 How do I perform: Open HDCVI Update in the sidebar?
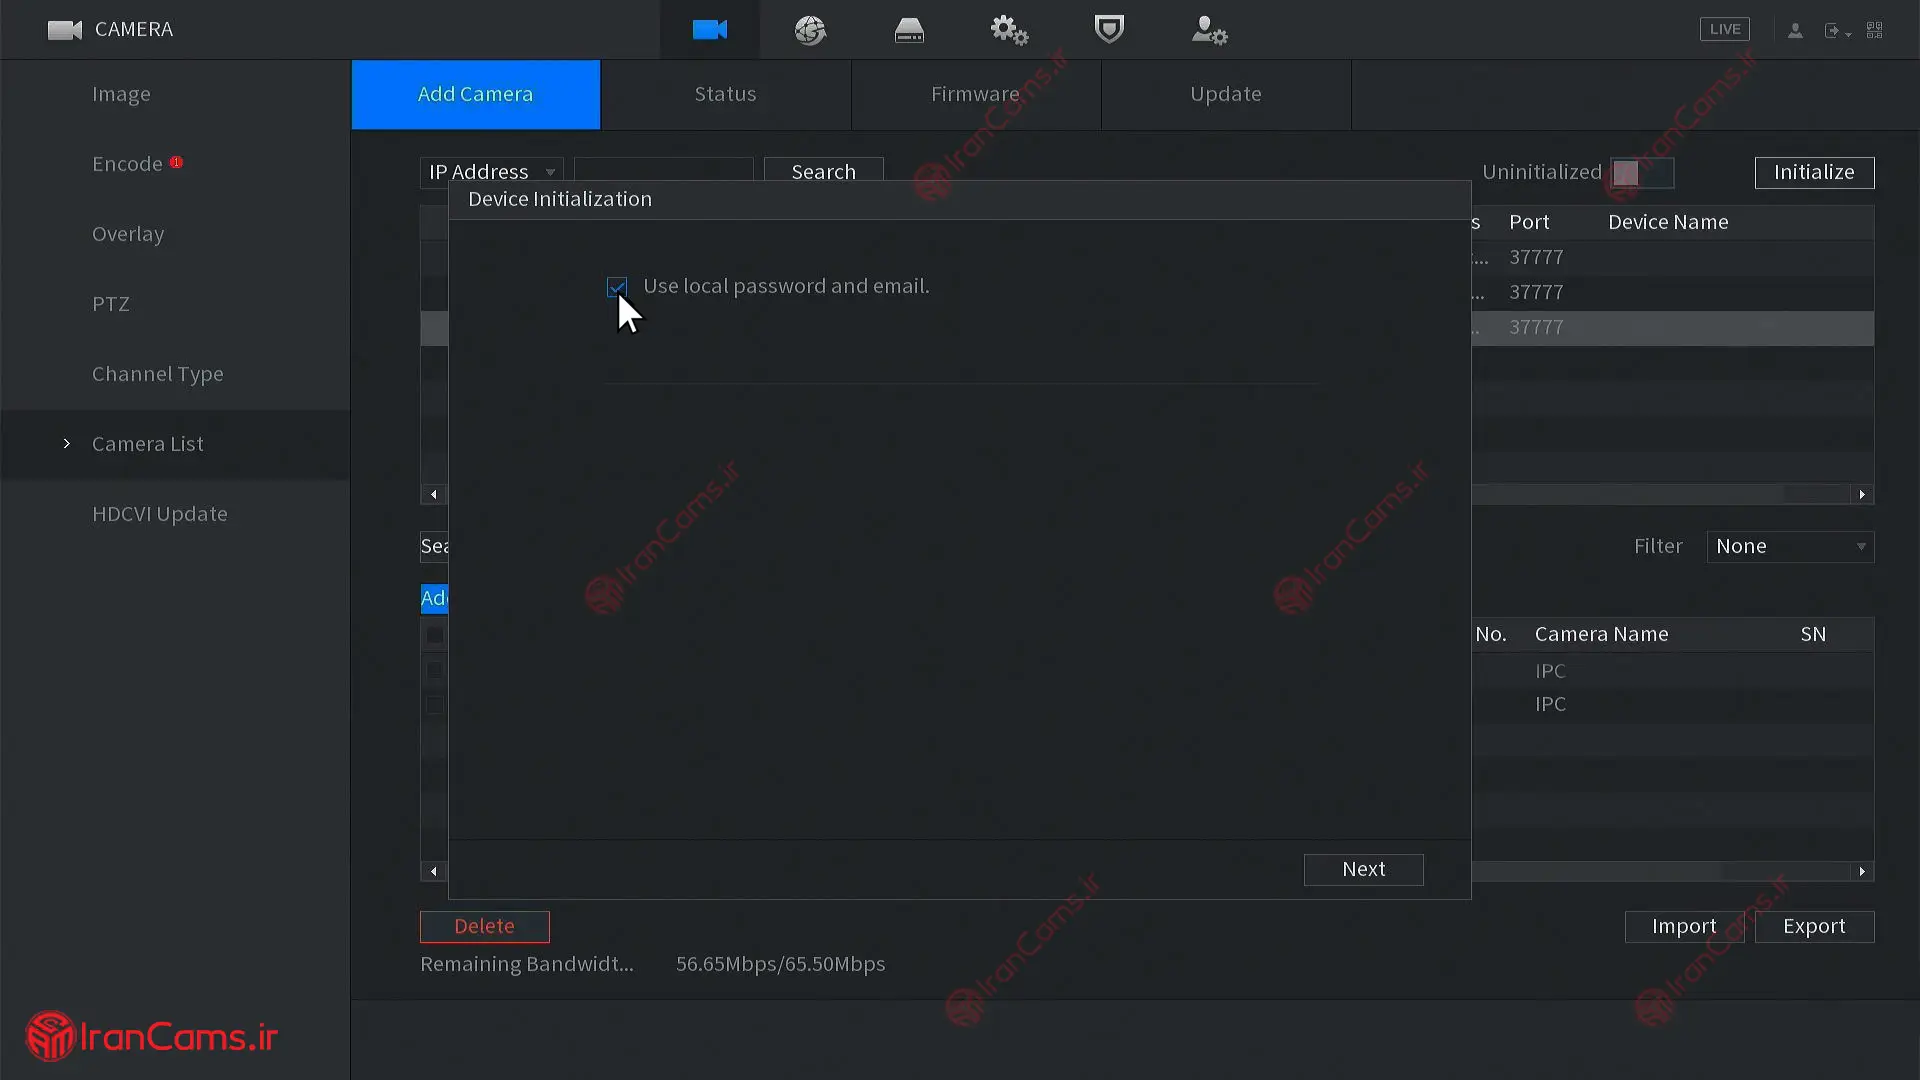[160, 514]
